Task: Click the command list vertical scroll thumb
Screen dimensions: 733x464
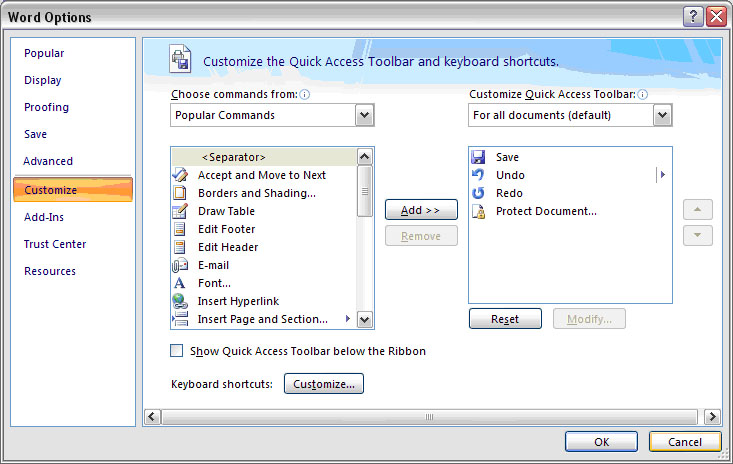Action: click(x=365, y=191)
